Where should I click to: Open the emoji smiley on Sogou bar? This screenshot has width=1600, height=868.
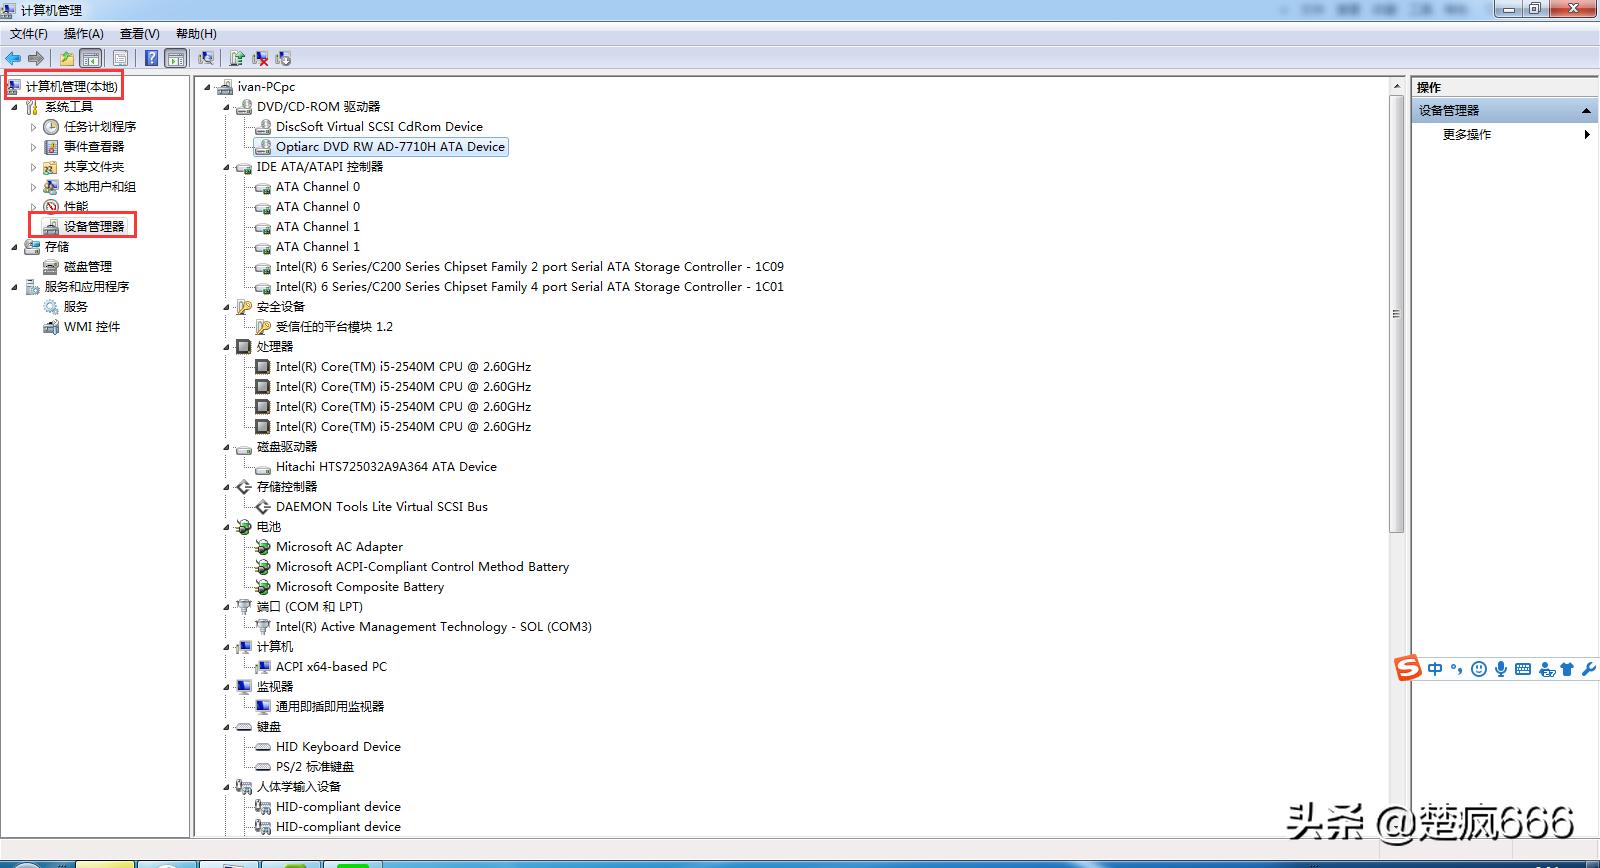tap(1479, 669)
